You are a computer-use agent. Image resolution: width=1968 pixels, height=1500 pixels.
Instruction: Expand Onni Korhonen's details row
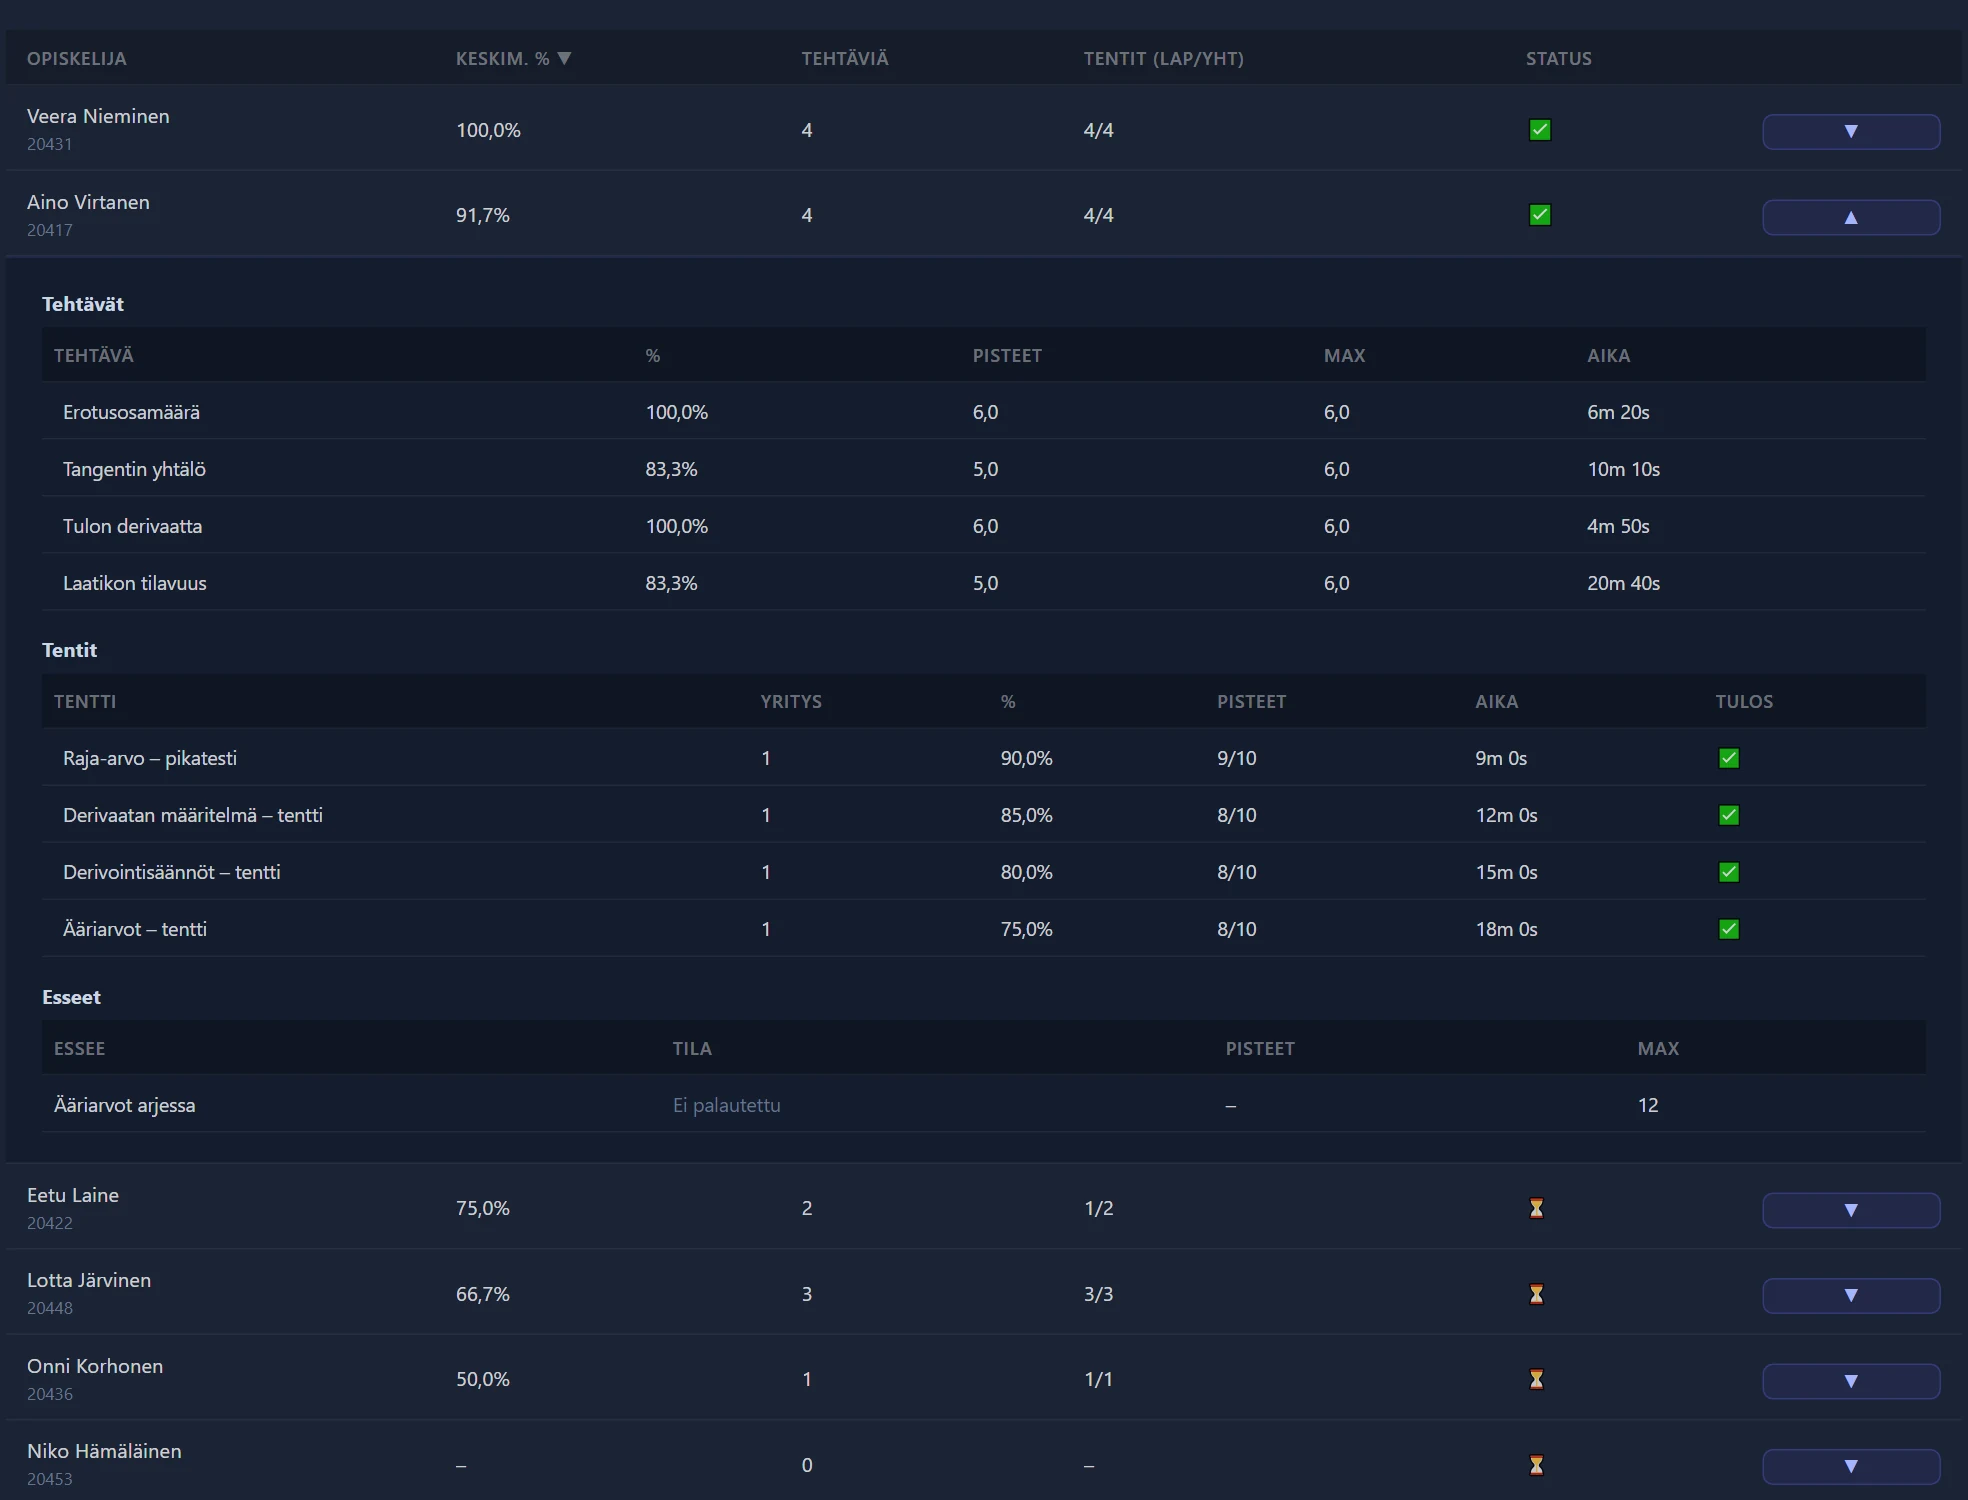coord(1851,1381)
